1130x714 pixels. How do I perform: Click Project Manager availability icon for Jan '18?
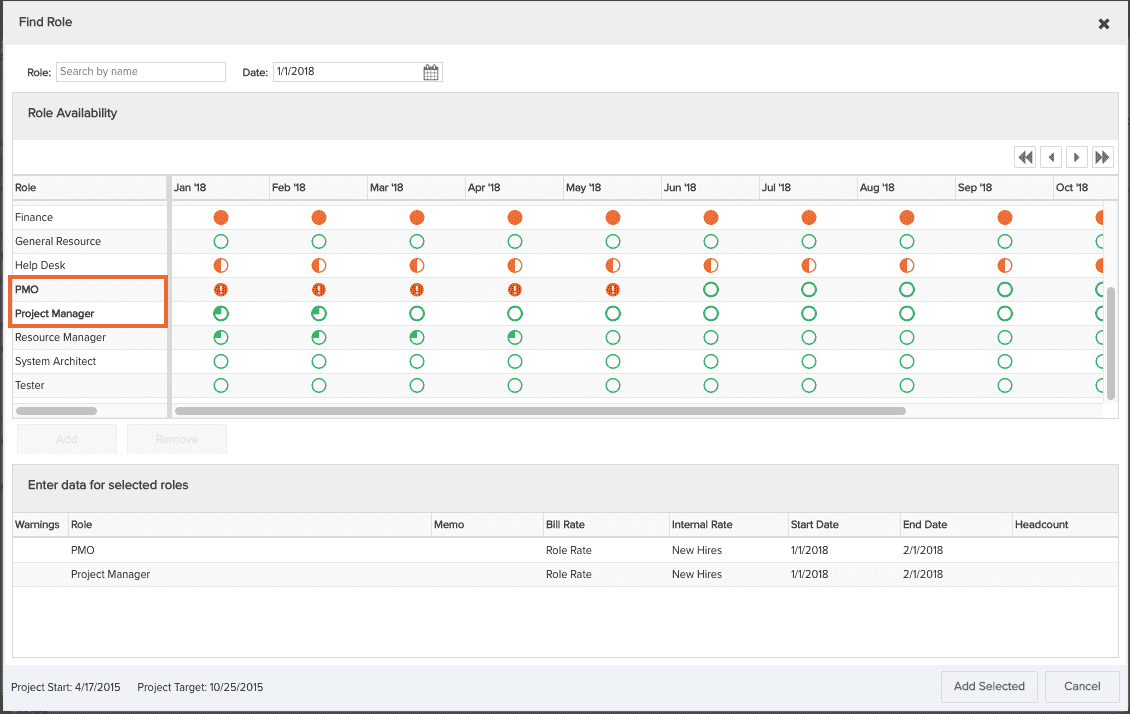221,313
